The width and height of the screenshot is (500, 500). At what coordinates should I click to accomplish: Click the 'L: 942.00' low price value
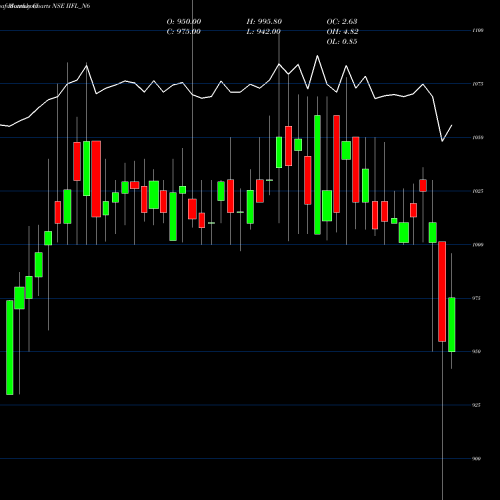pyautogui.click(x=263, y=32)
